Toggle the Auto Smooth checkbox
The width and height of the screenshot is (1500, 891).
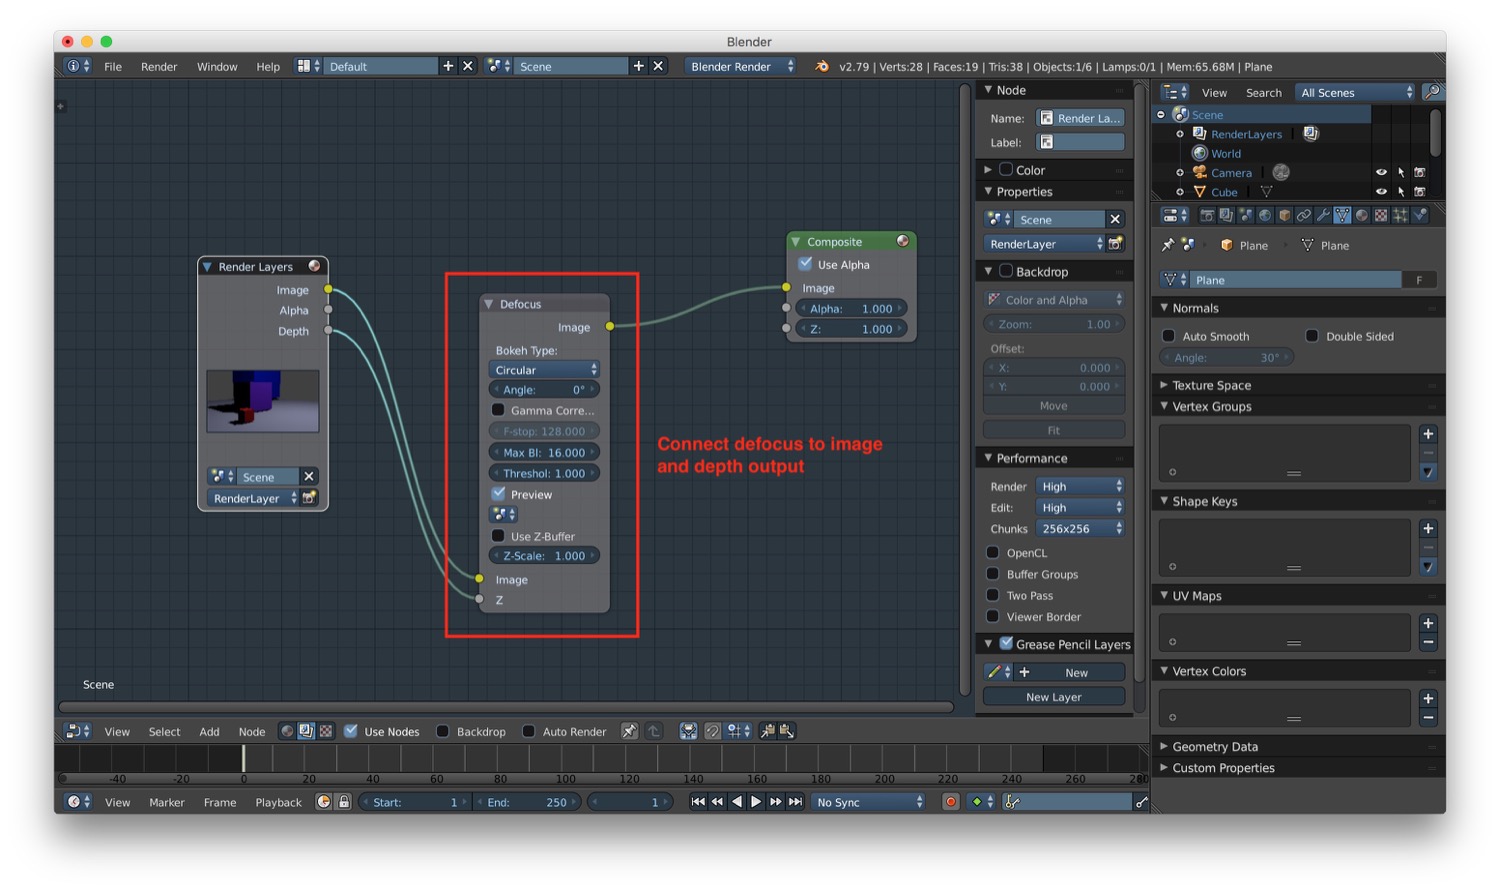click(1168, 336)
